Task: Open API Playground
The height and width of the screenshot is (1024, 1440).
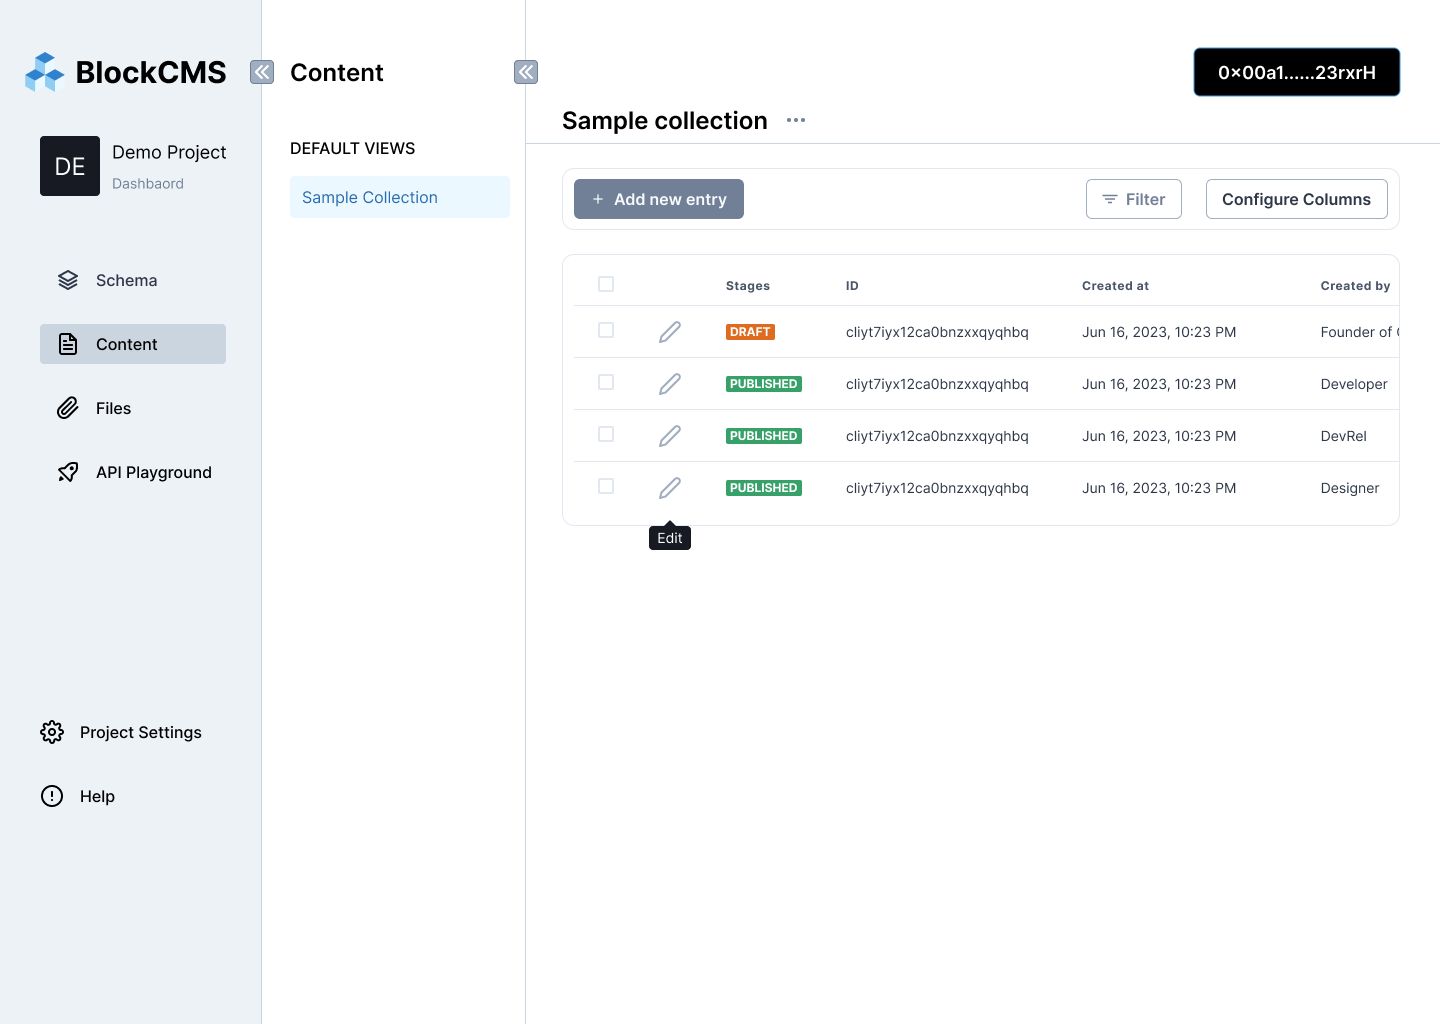Action: click(x=133, y=472)
